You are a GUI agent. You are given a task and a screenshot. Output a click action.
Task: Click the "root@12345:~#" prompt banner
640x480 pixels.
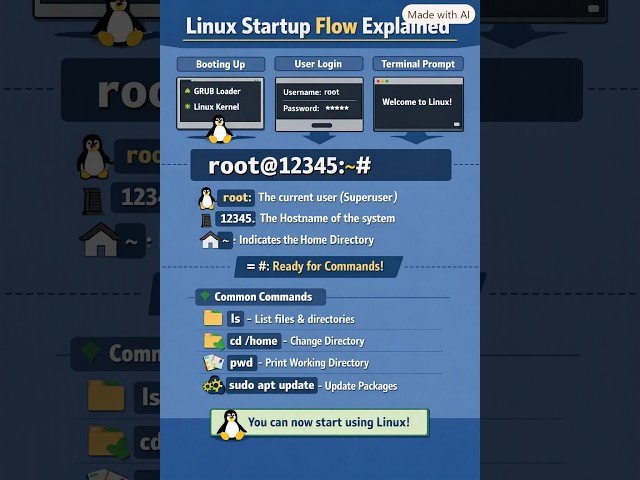[x=321, y=165]
